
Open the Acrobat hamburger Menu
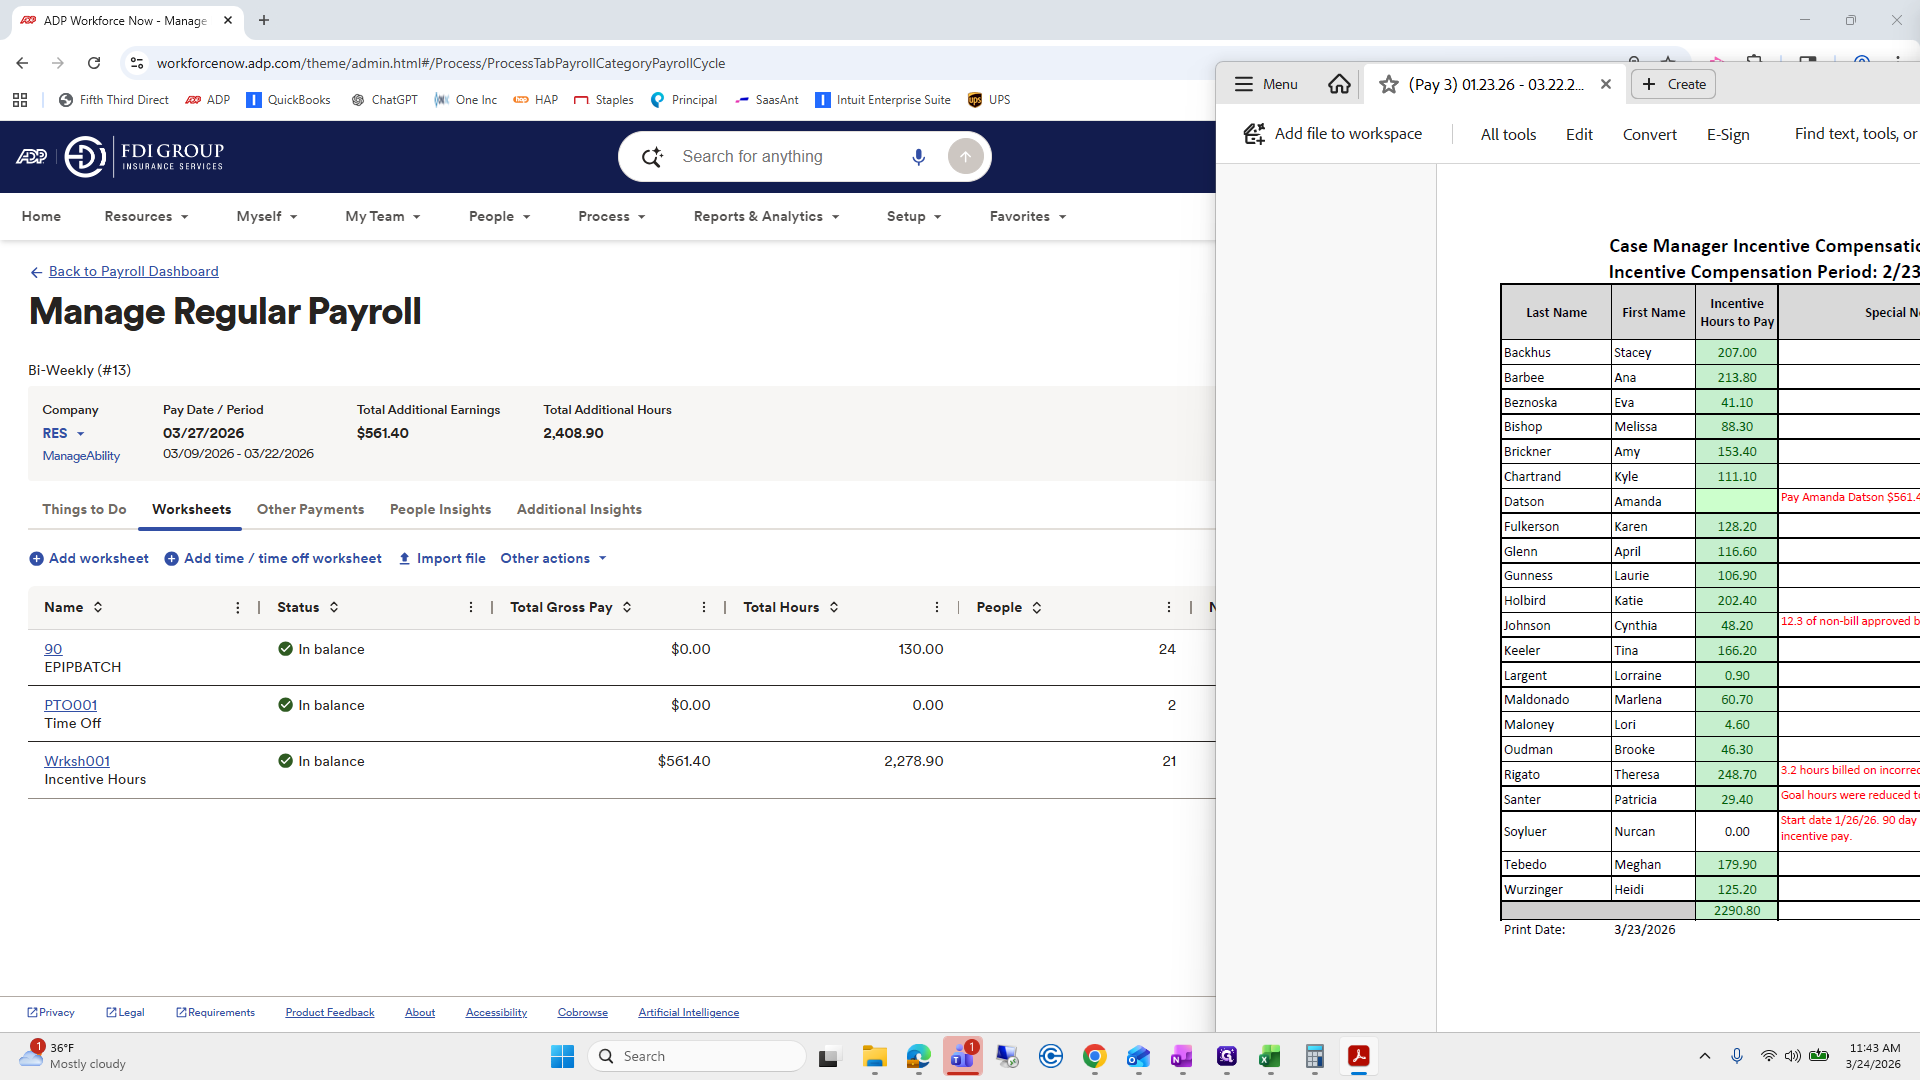[x=1265, y=84]
